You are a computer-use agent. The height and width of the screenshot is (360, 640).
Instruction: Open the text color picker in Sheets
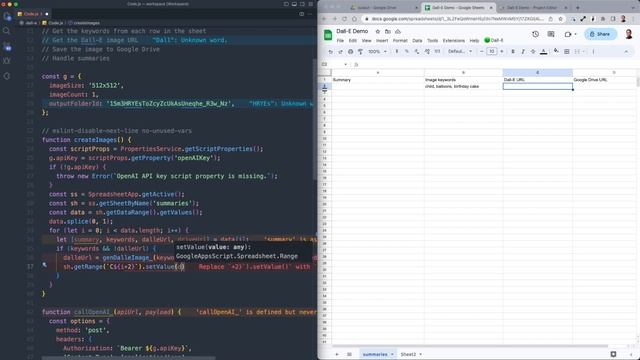point(543,52)
